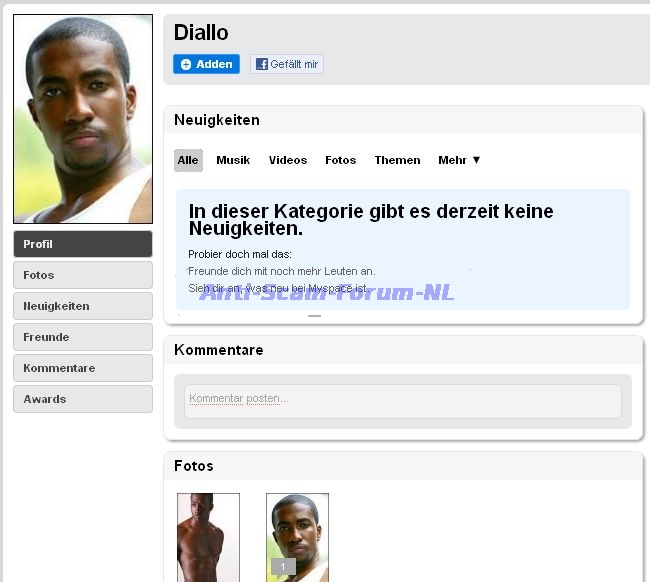Switch to the Musik filter tab
The height and width of the screenshot is (582, 650).
(x=233, y=160)
